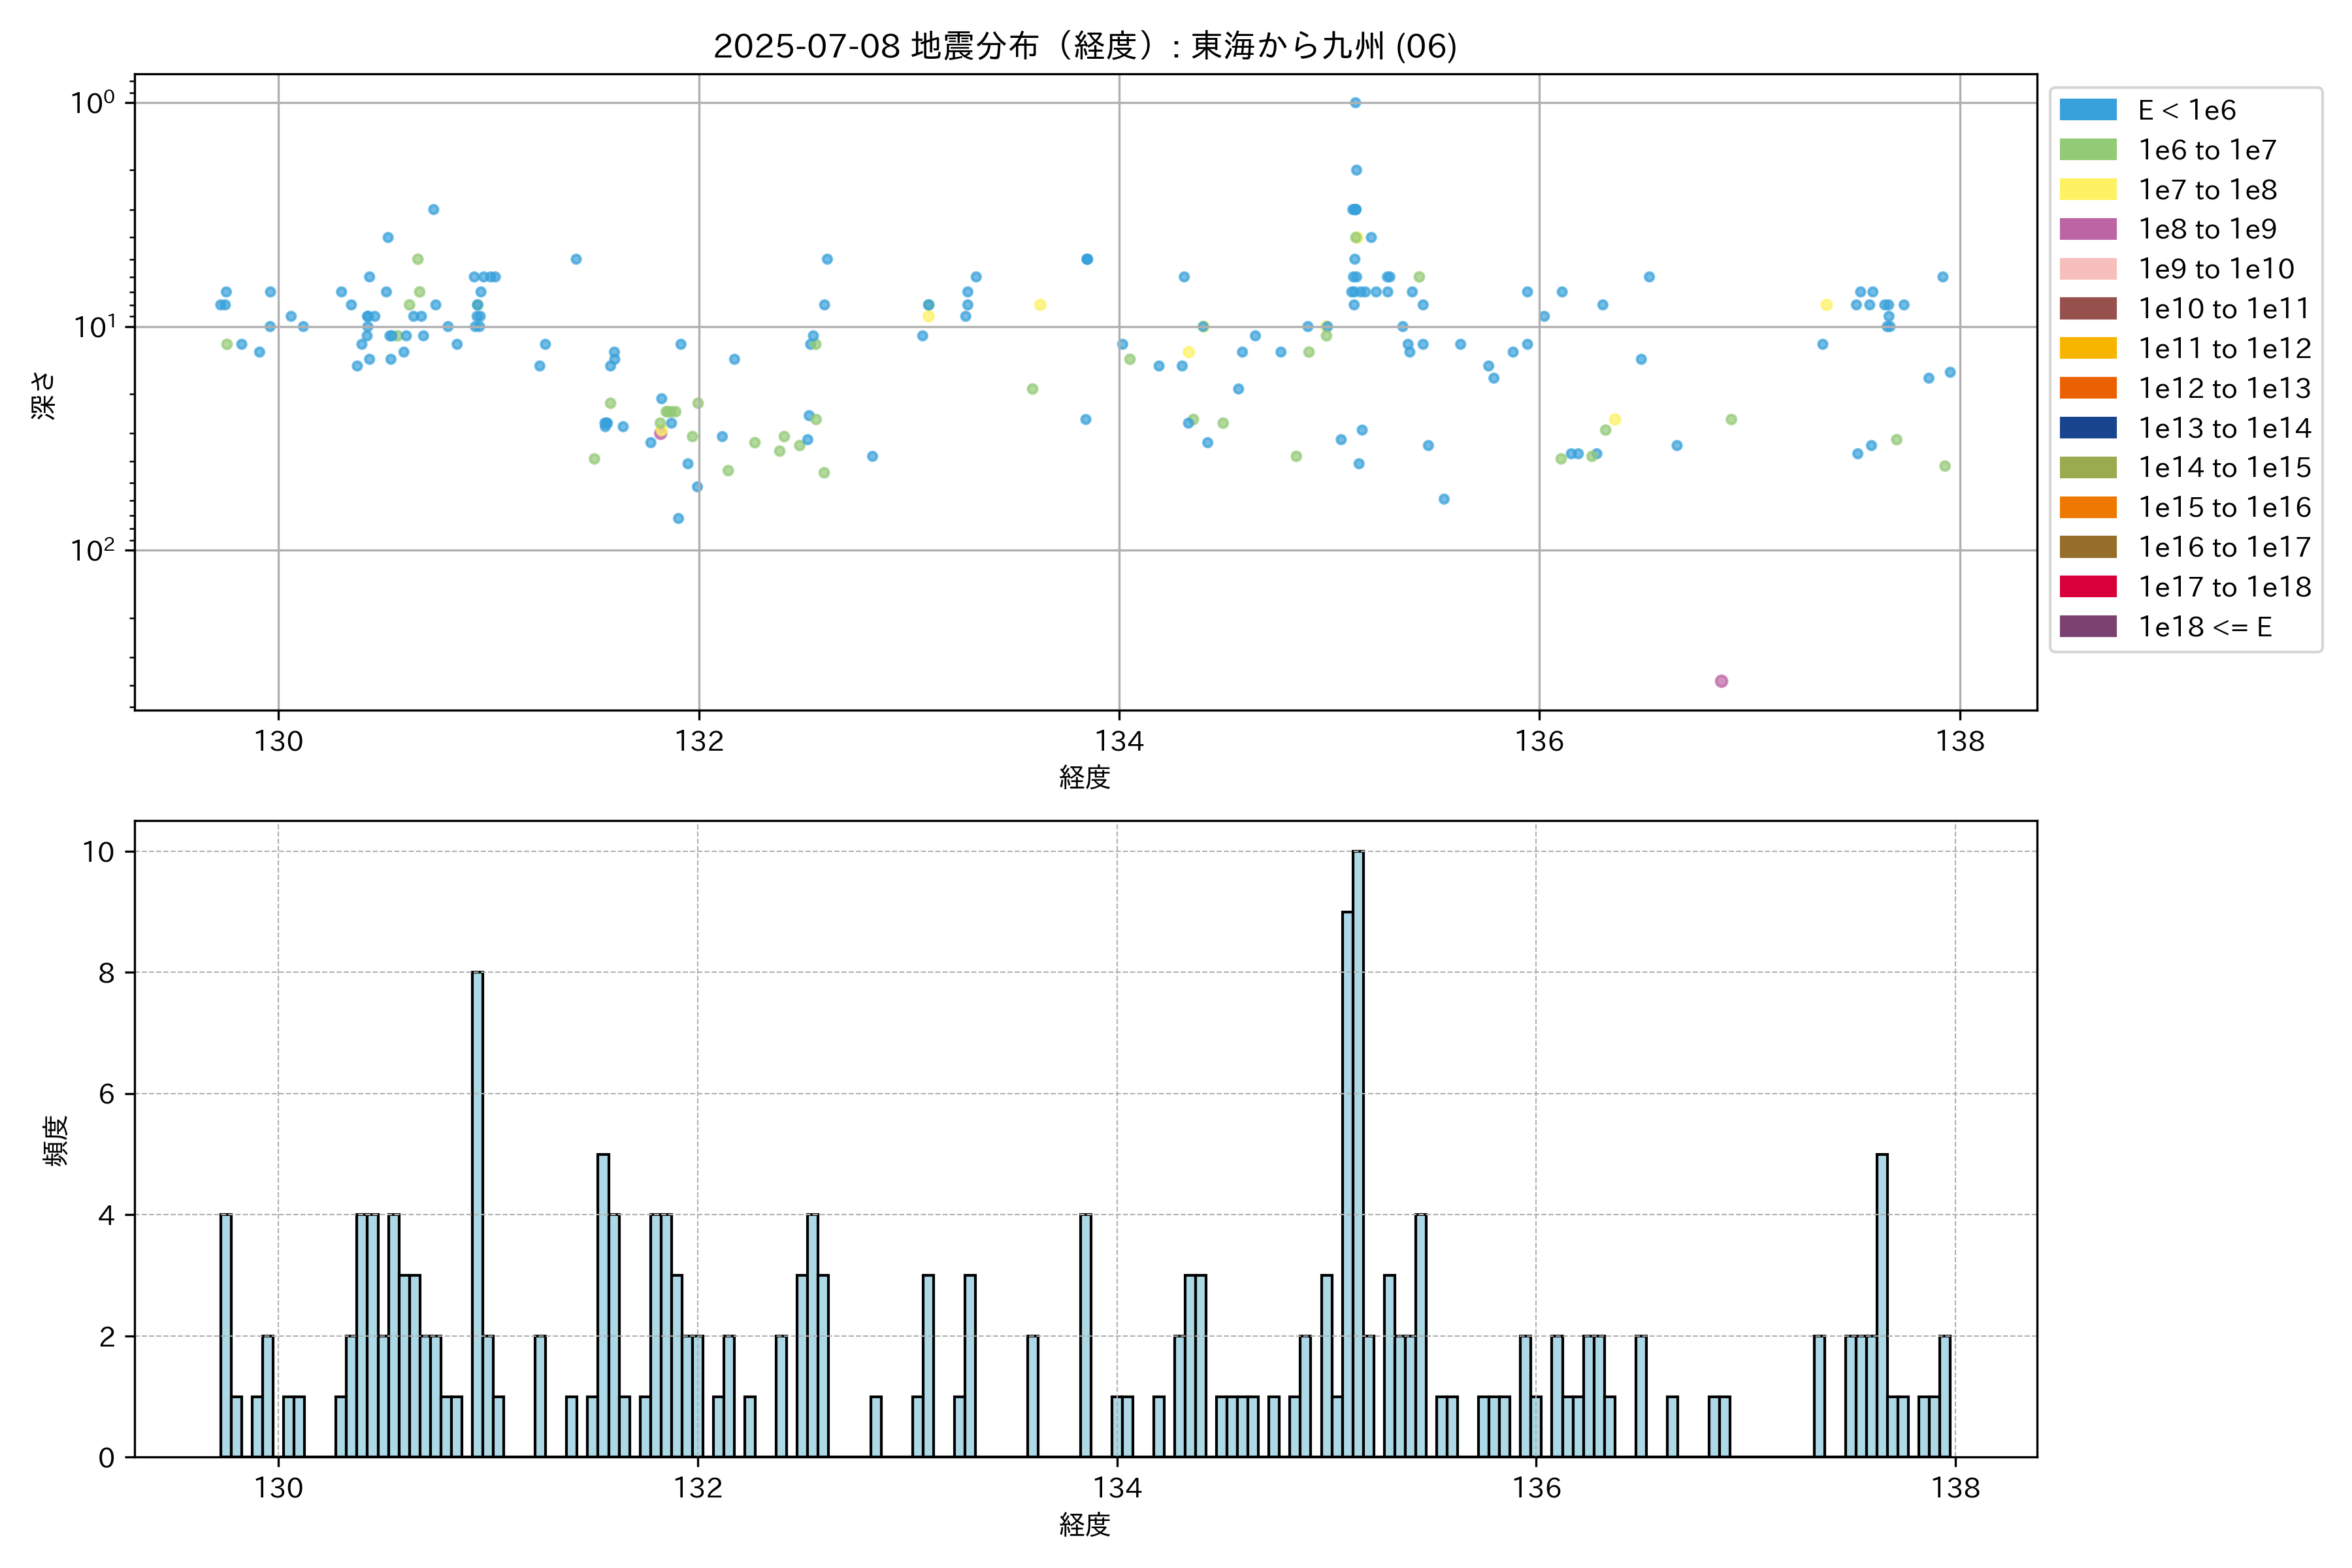Click the tallest histogram bar reaching 10
This screenshot has width=2352, height=1568.
tap(1357, 1150)
